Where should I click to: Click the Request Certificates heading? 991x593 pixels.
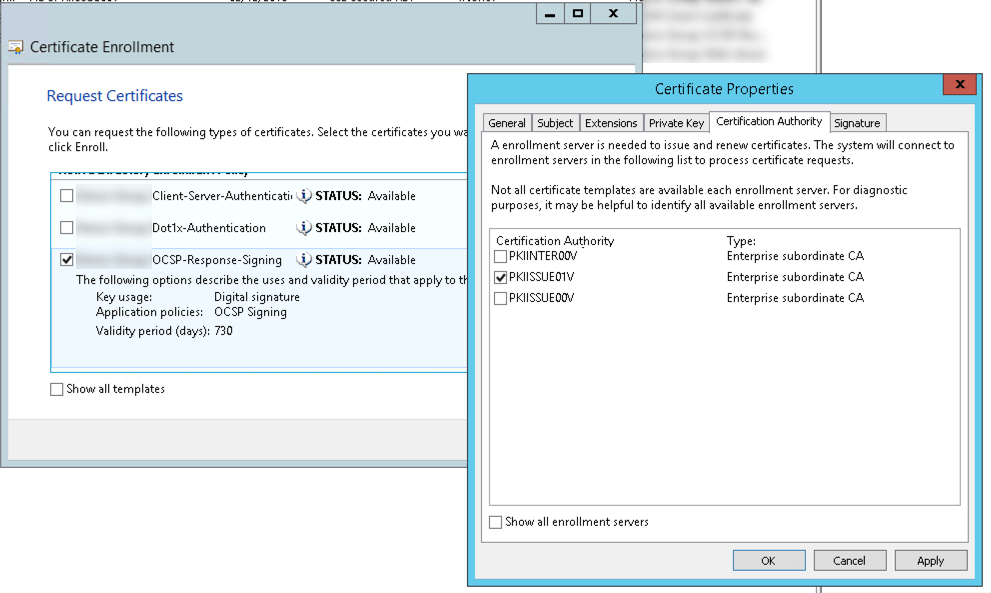click(x=114, y=95)
